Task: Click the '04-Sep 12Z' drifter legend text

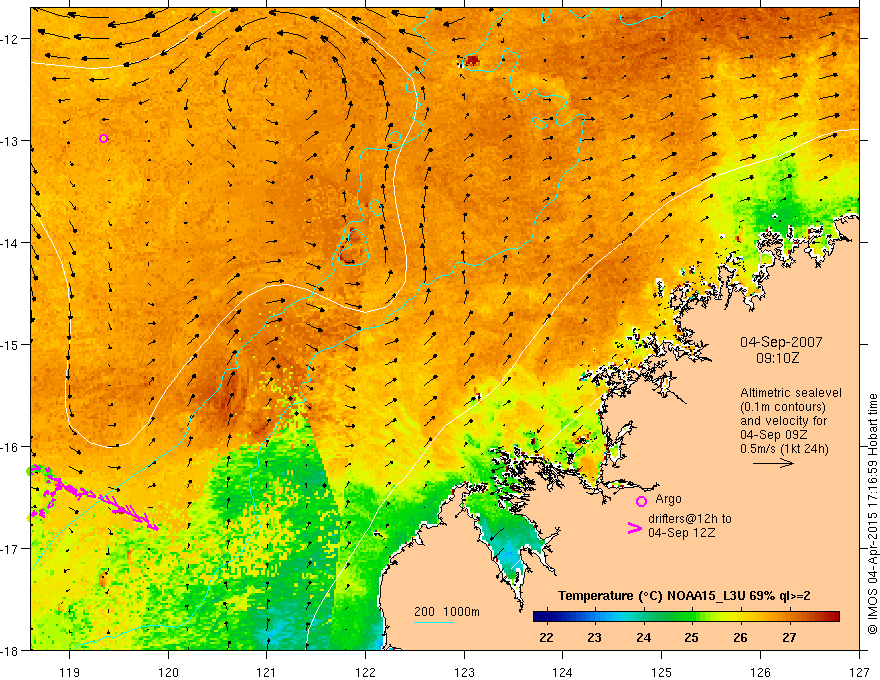Action: [x=681, y=533]
